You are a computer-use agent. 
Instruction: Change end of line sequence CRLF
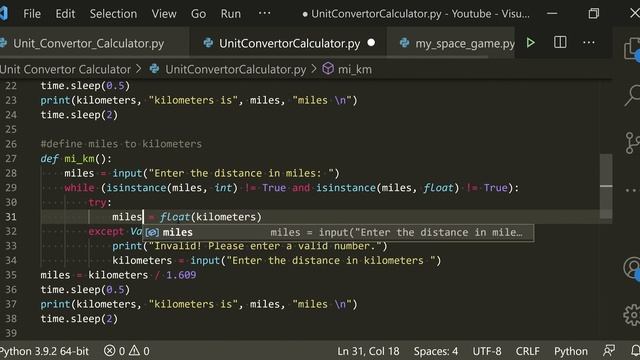tap(527, 351)
